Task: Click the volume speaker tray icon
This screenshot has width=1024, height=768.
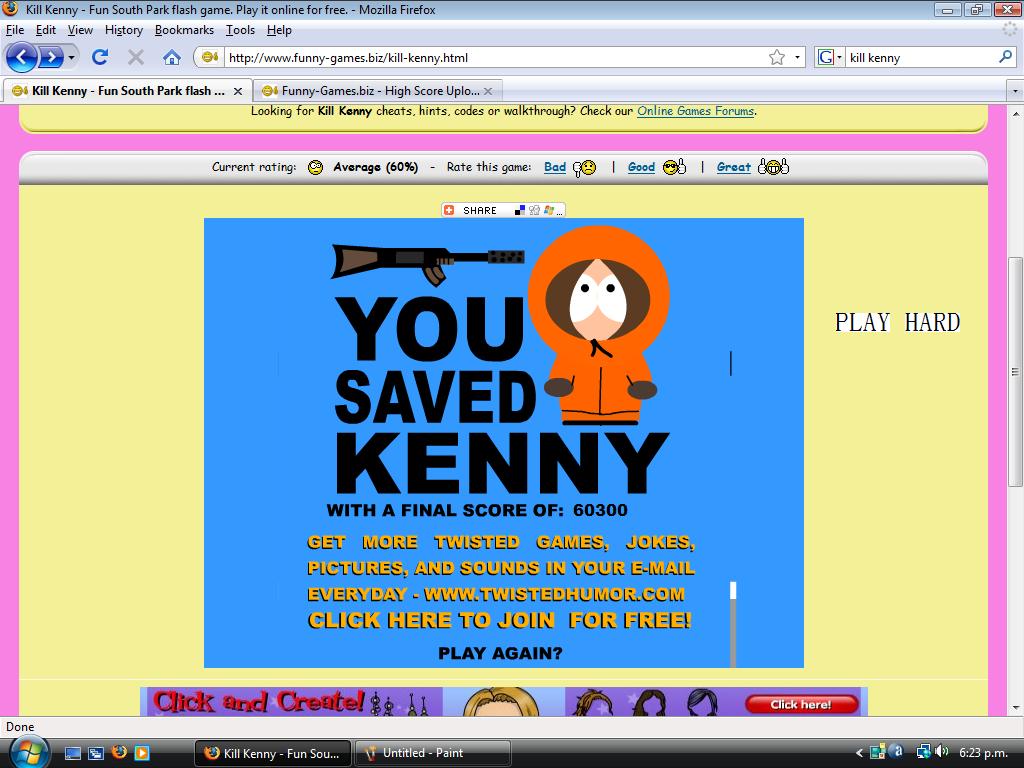Action: click(x=941, y=752)
